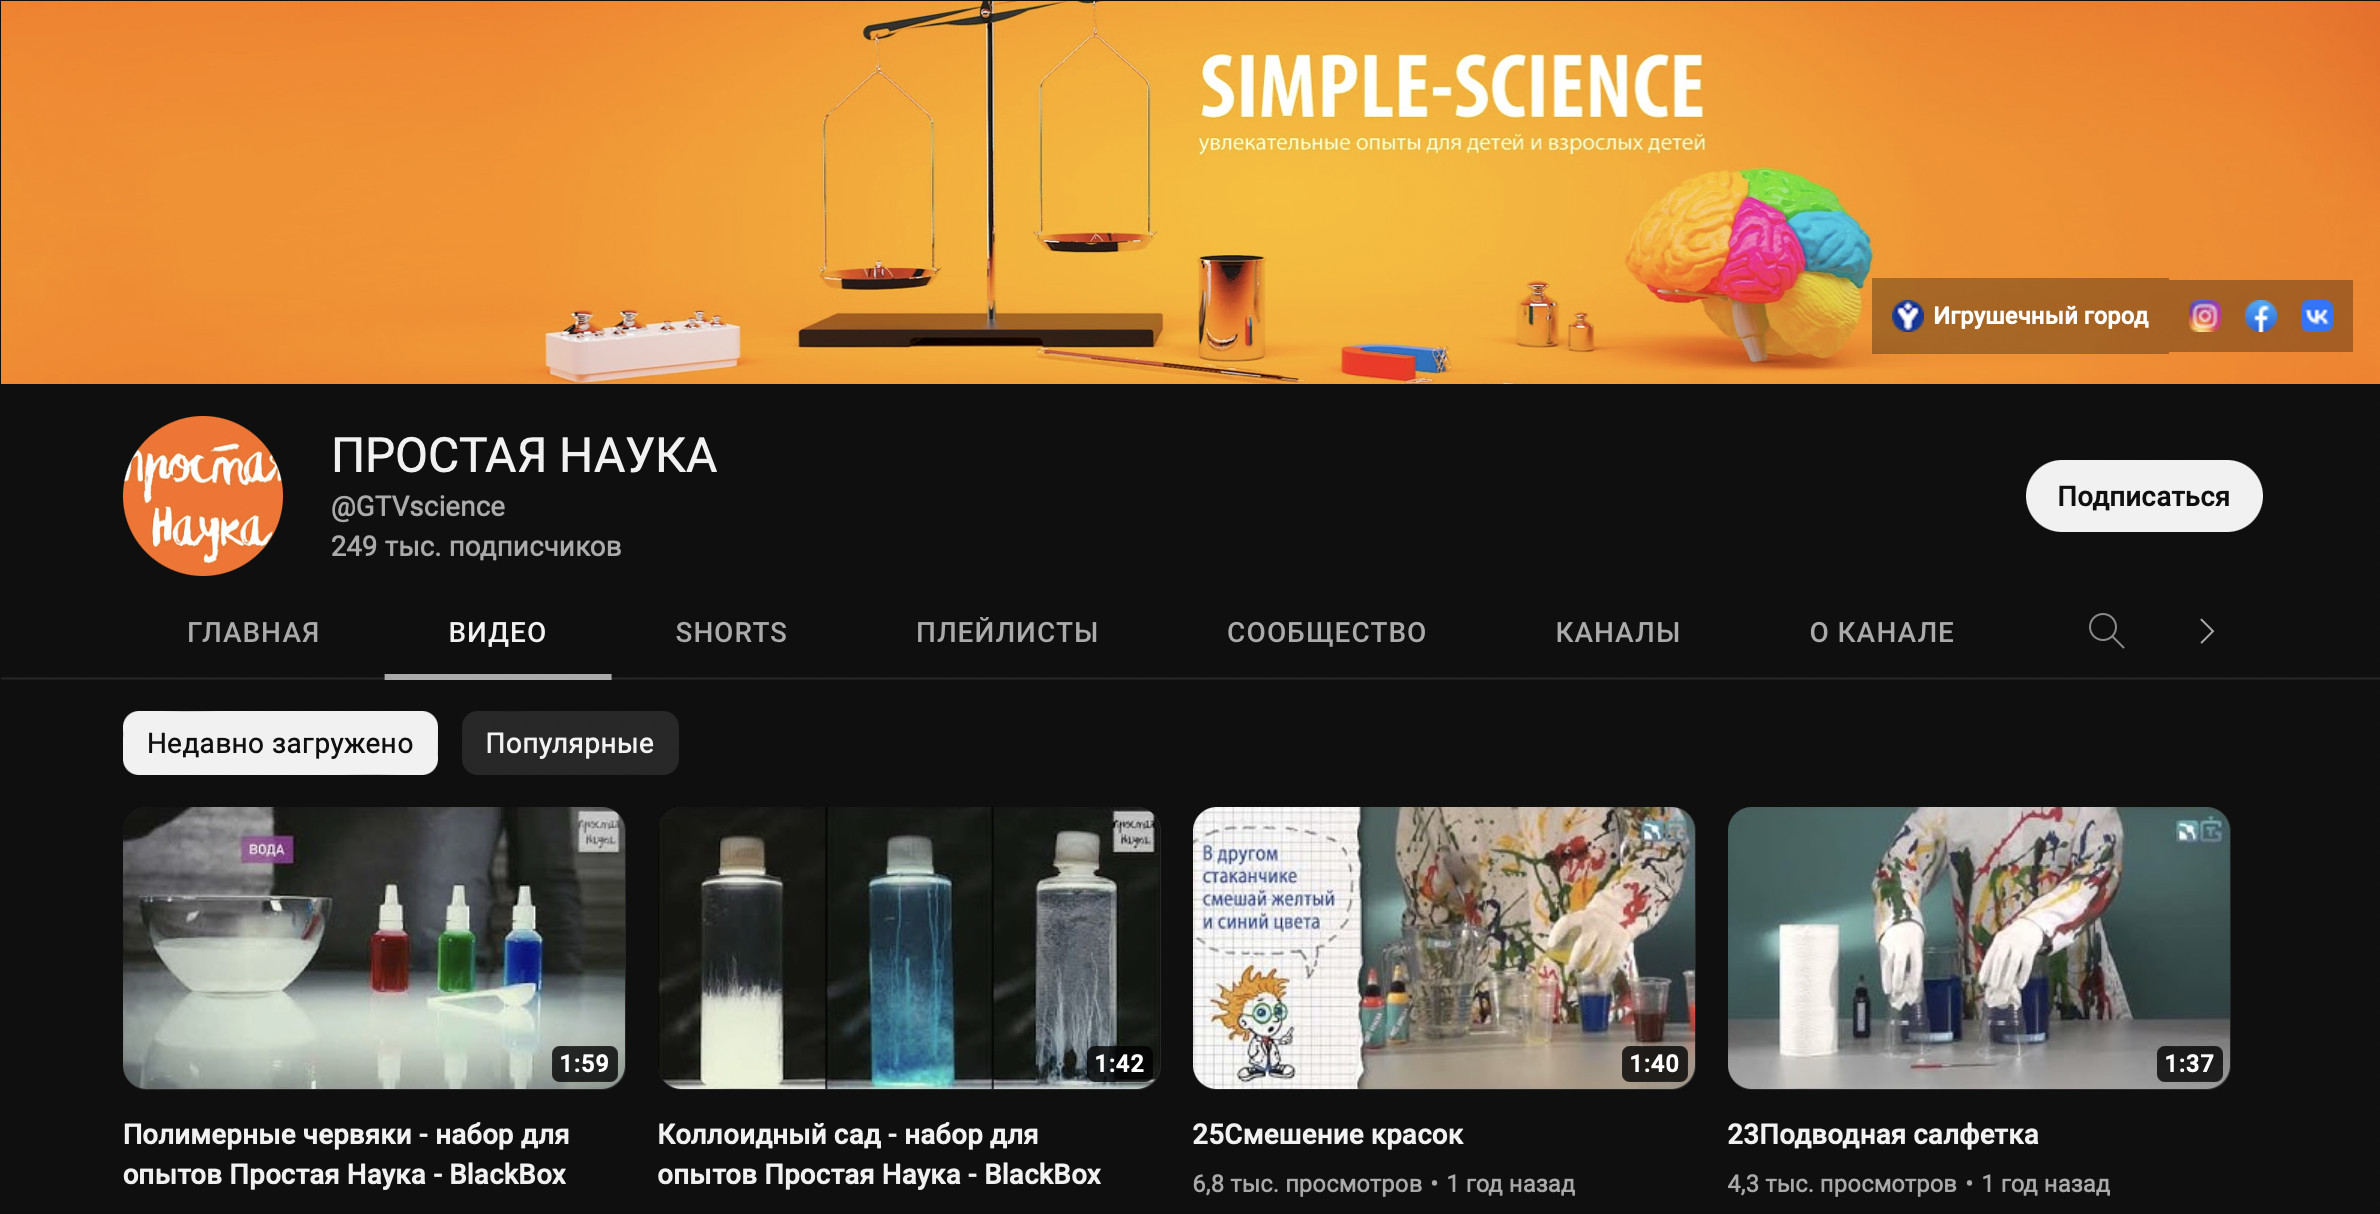Switch to the Главная tab
The image size is (2380, 1214).
click(x=253, y=632)
